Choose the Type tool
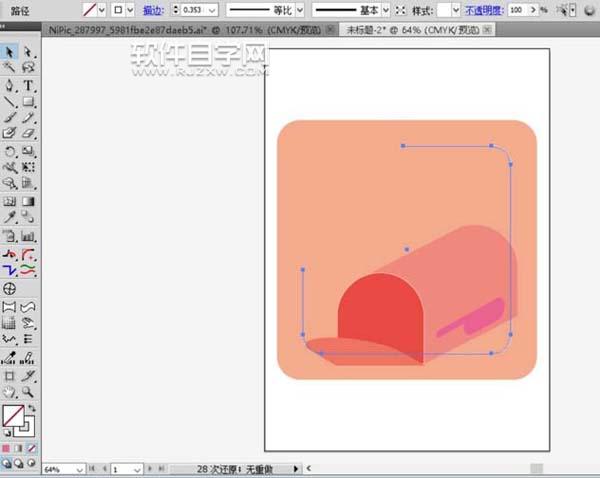 click(28, 86)
